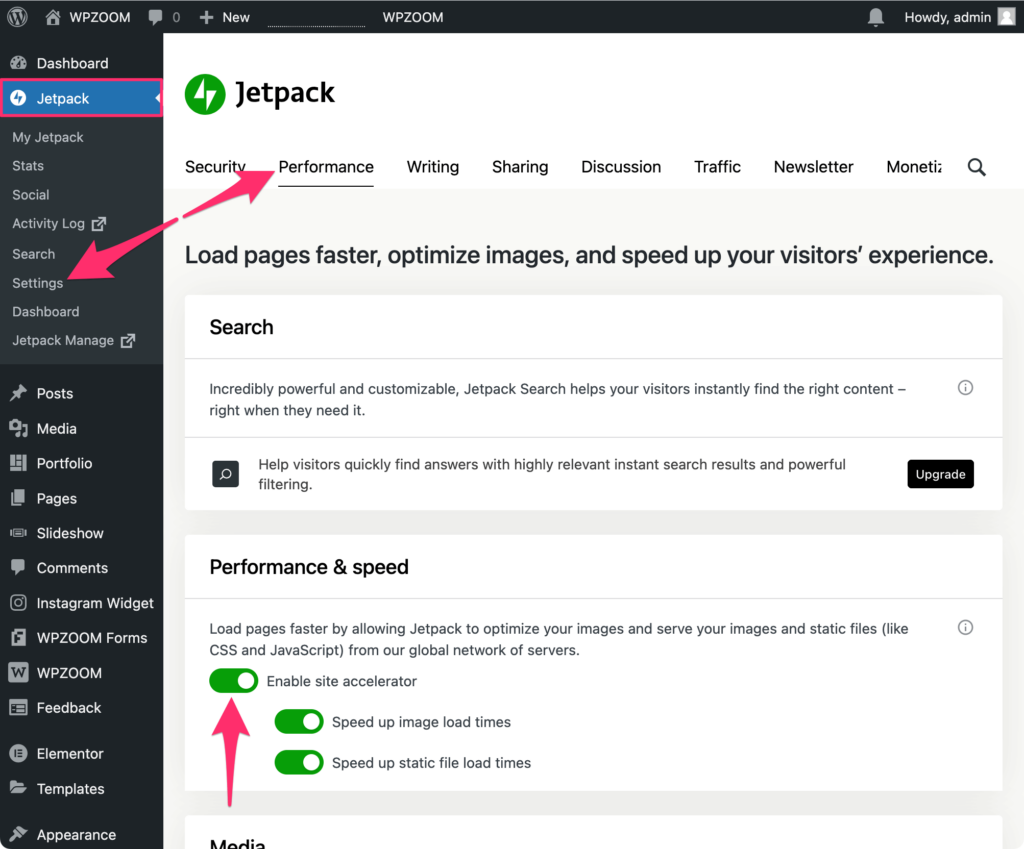Click the Upgrade button for Search
The width and height of the screenshot is (1024, 849).
click(940, 474)
